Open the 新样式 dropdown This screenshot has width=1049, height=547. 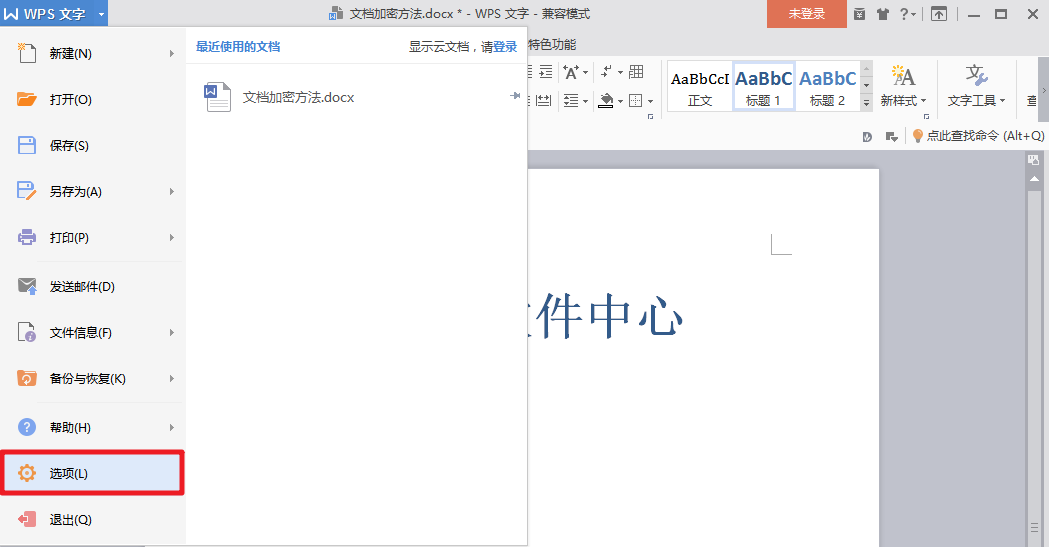[x=903, y=101]
